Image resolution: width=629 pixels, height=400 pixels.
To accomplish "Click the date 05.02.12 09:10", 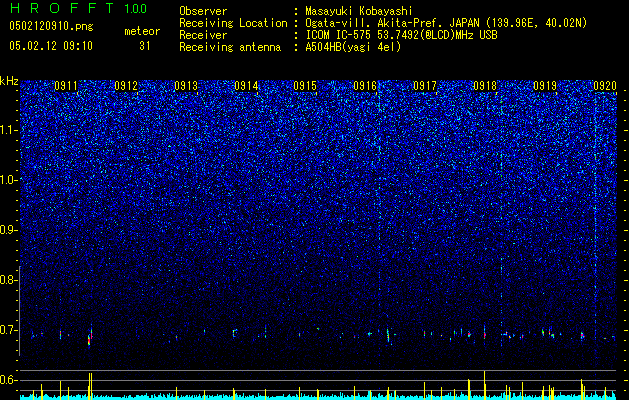I will coord(51,46).
